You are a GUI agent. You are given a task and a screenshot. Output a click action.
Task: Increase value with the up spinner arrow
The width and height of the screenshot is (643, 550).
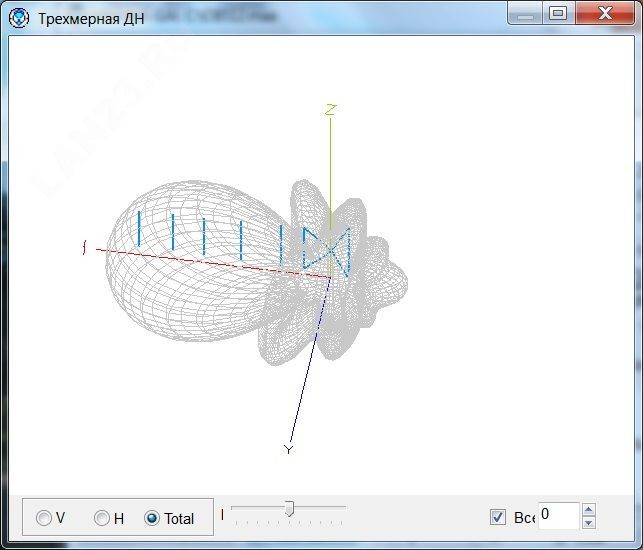(x=589, y=510)
